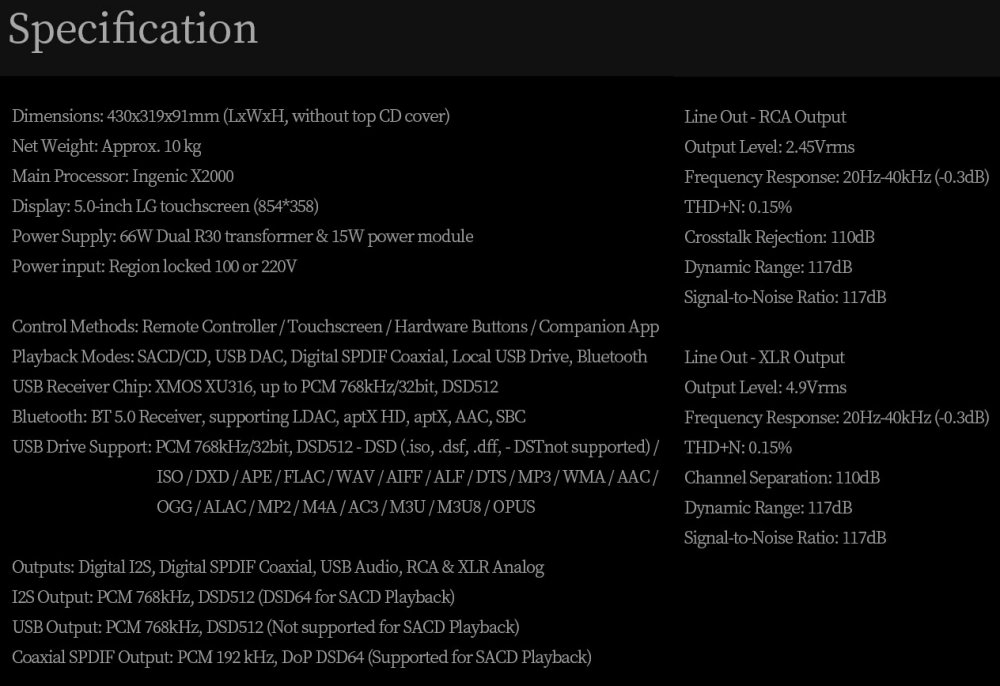Click the Specification heading
1000x686 pixels.
[x=133, y=30]
